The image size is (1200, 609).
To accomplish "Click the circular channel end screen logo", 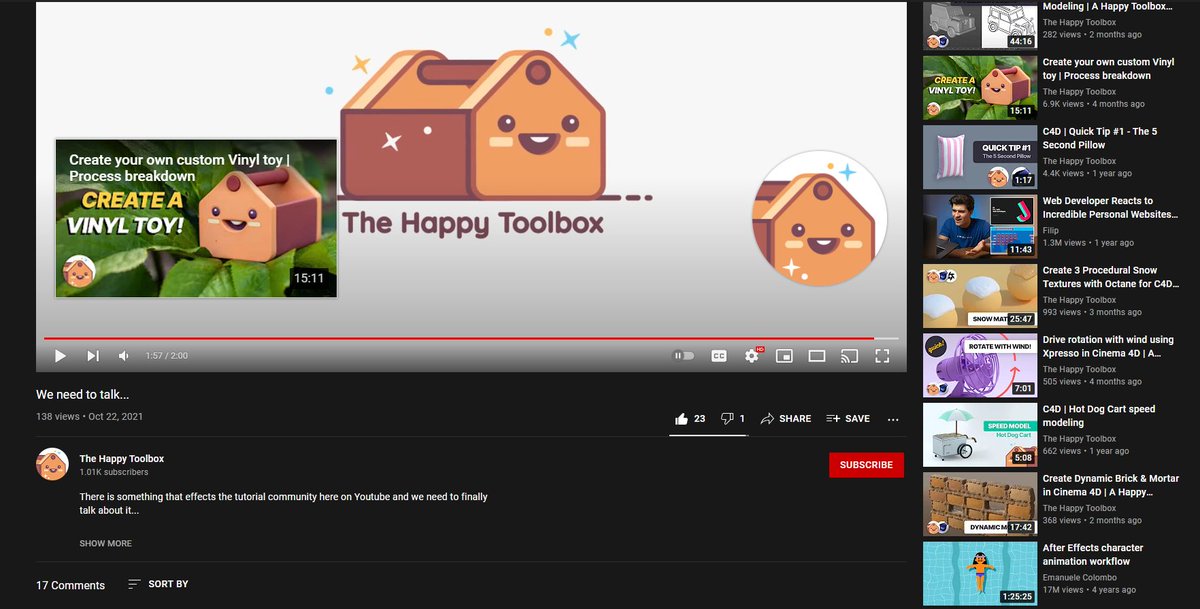I will point(820,218).
